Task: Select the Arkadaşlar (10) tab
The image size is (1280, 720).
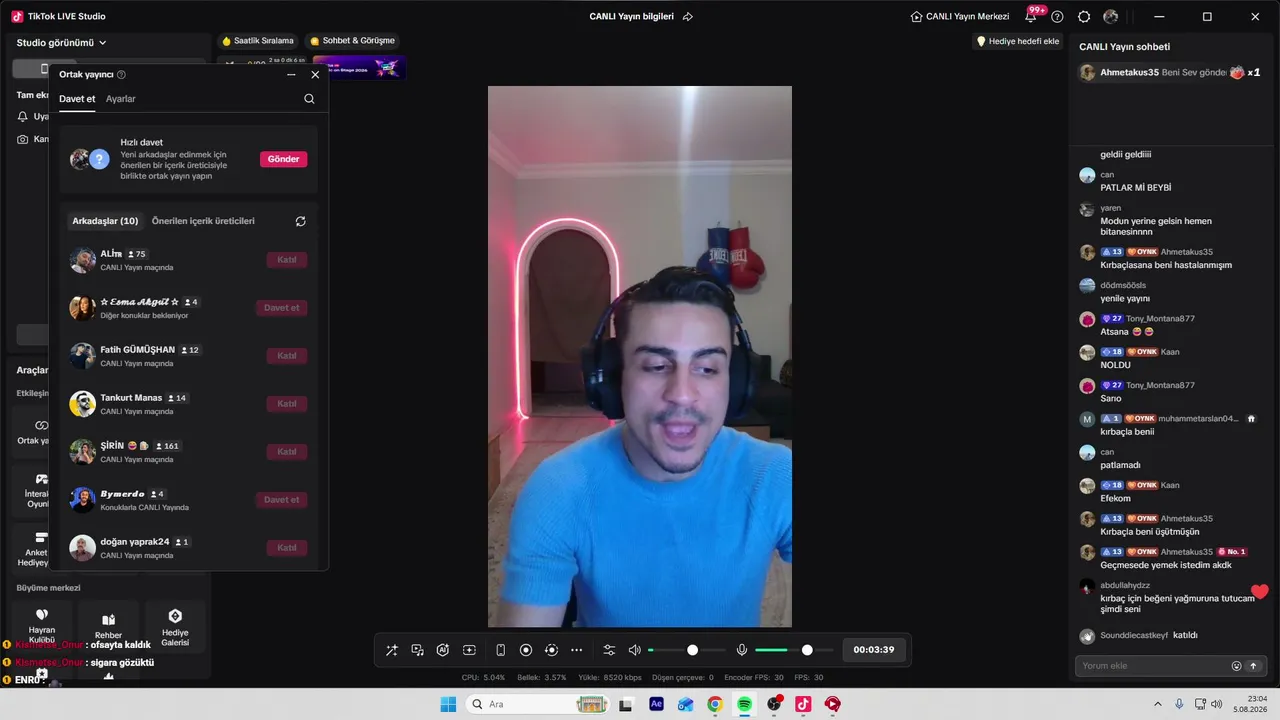Action: tap(105, 221)
